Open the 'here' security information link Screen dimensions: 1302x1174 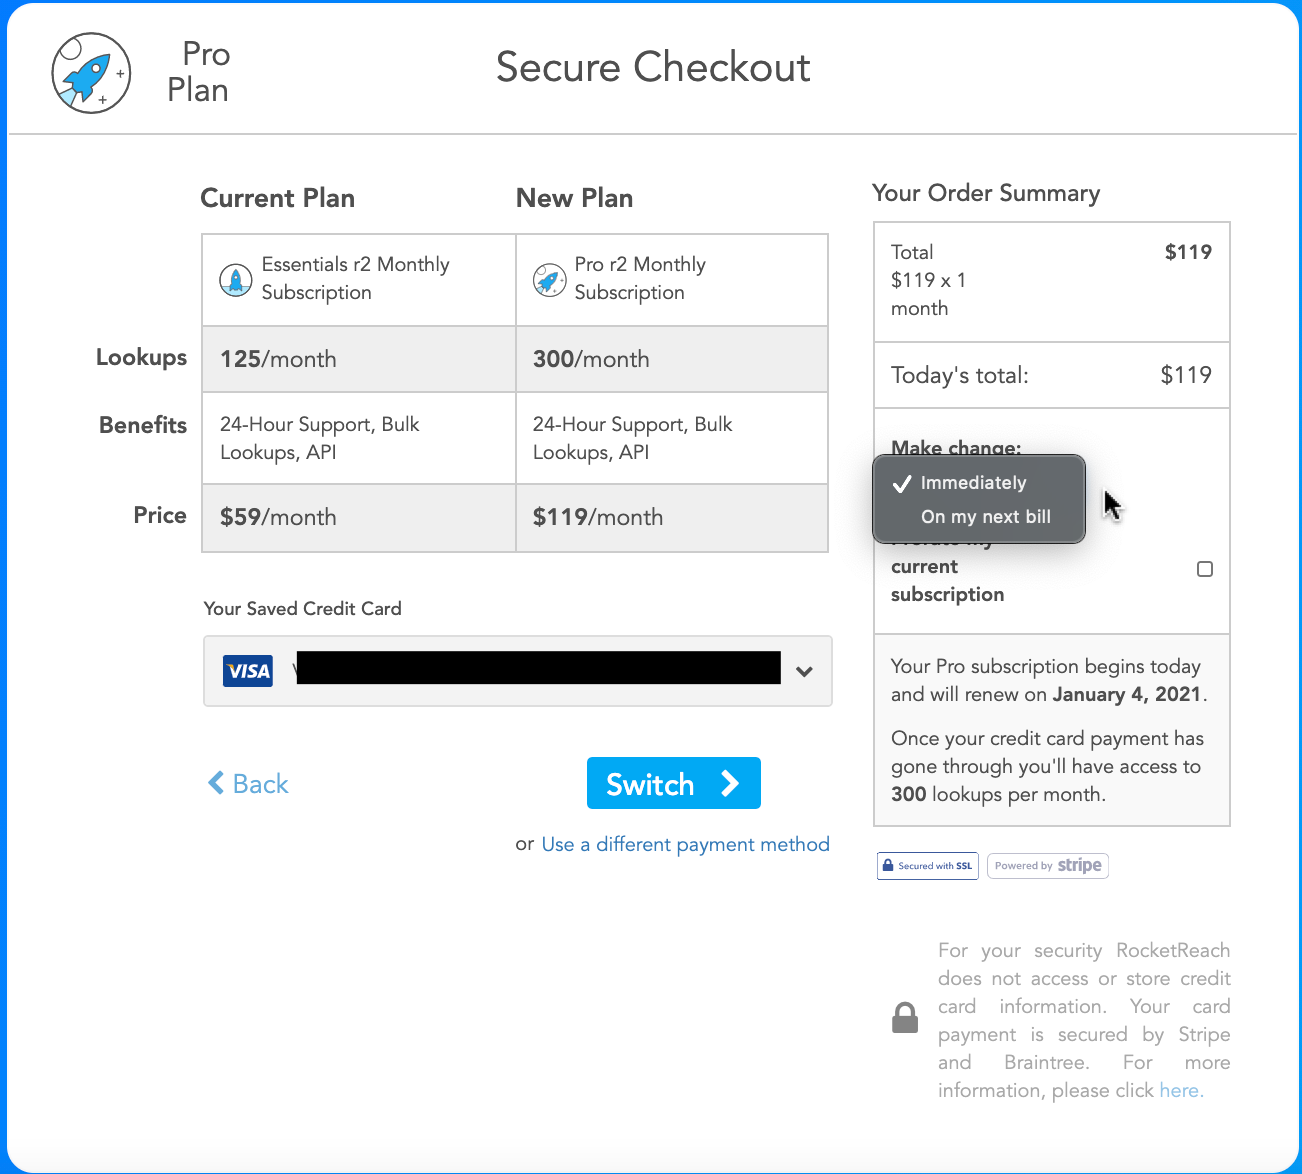(1180, 1090)
